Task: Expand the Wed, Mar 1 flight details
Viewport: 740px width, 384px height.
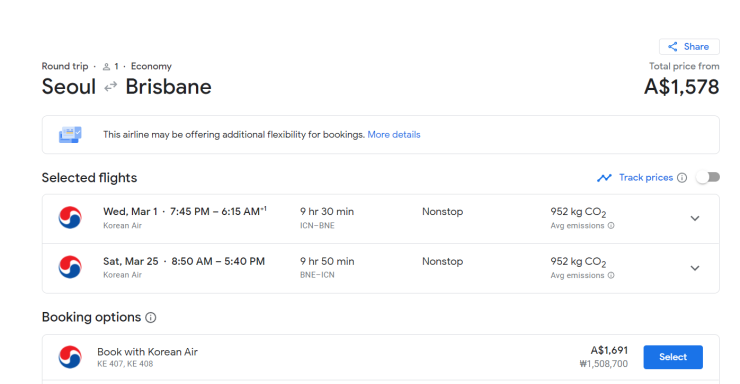Action: (695, 218)
